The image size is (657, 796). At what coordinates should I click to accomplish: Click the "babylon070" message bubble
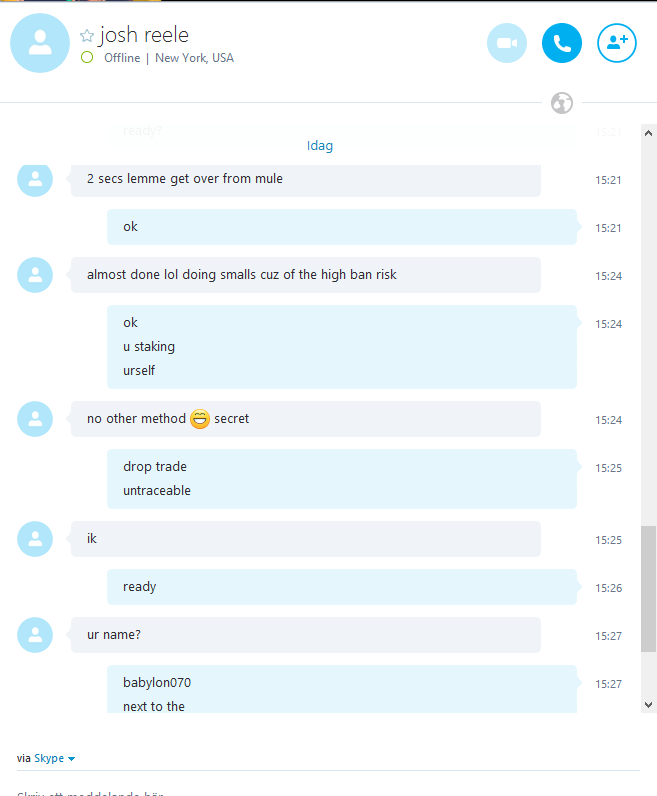click(x=342, y=689)
